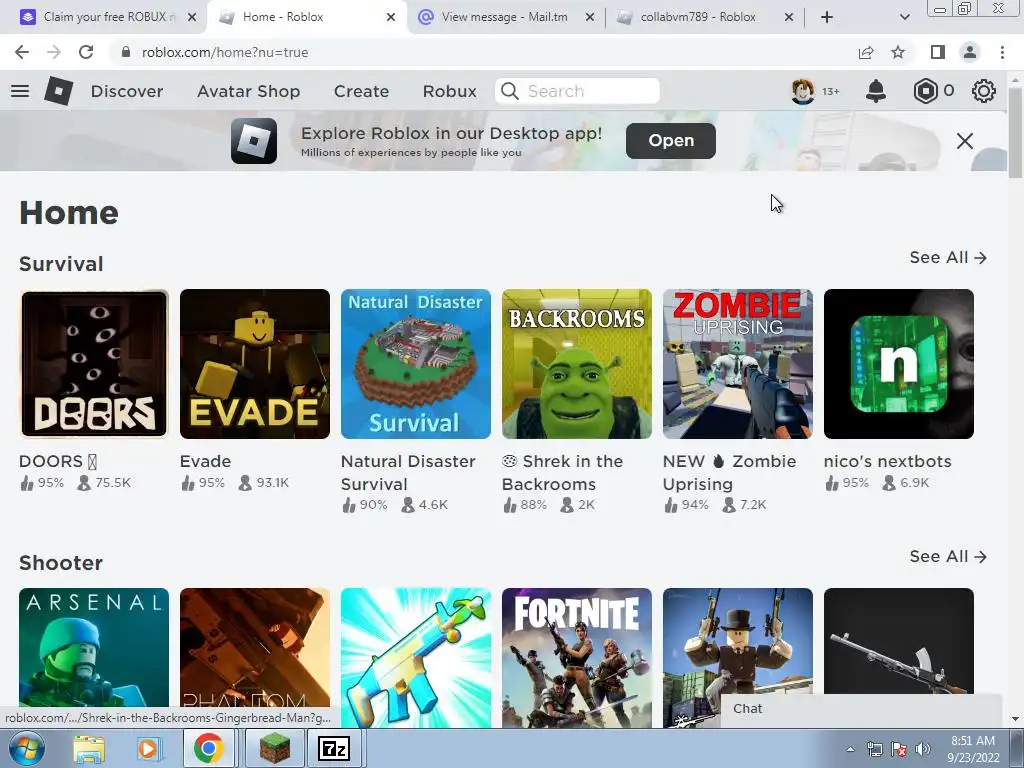1024x768 pixels.
Task: Open the Roblox hamburger navigation menu
Action: (20, 91)
